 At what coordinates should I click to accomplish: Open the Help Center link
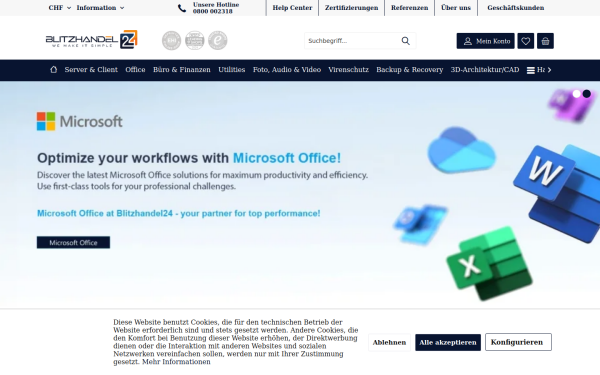292,8
